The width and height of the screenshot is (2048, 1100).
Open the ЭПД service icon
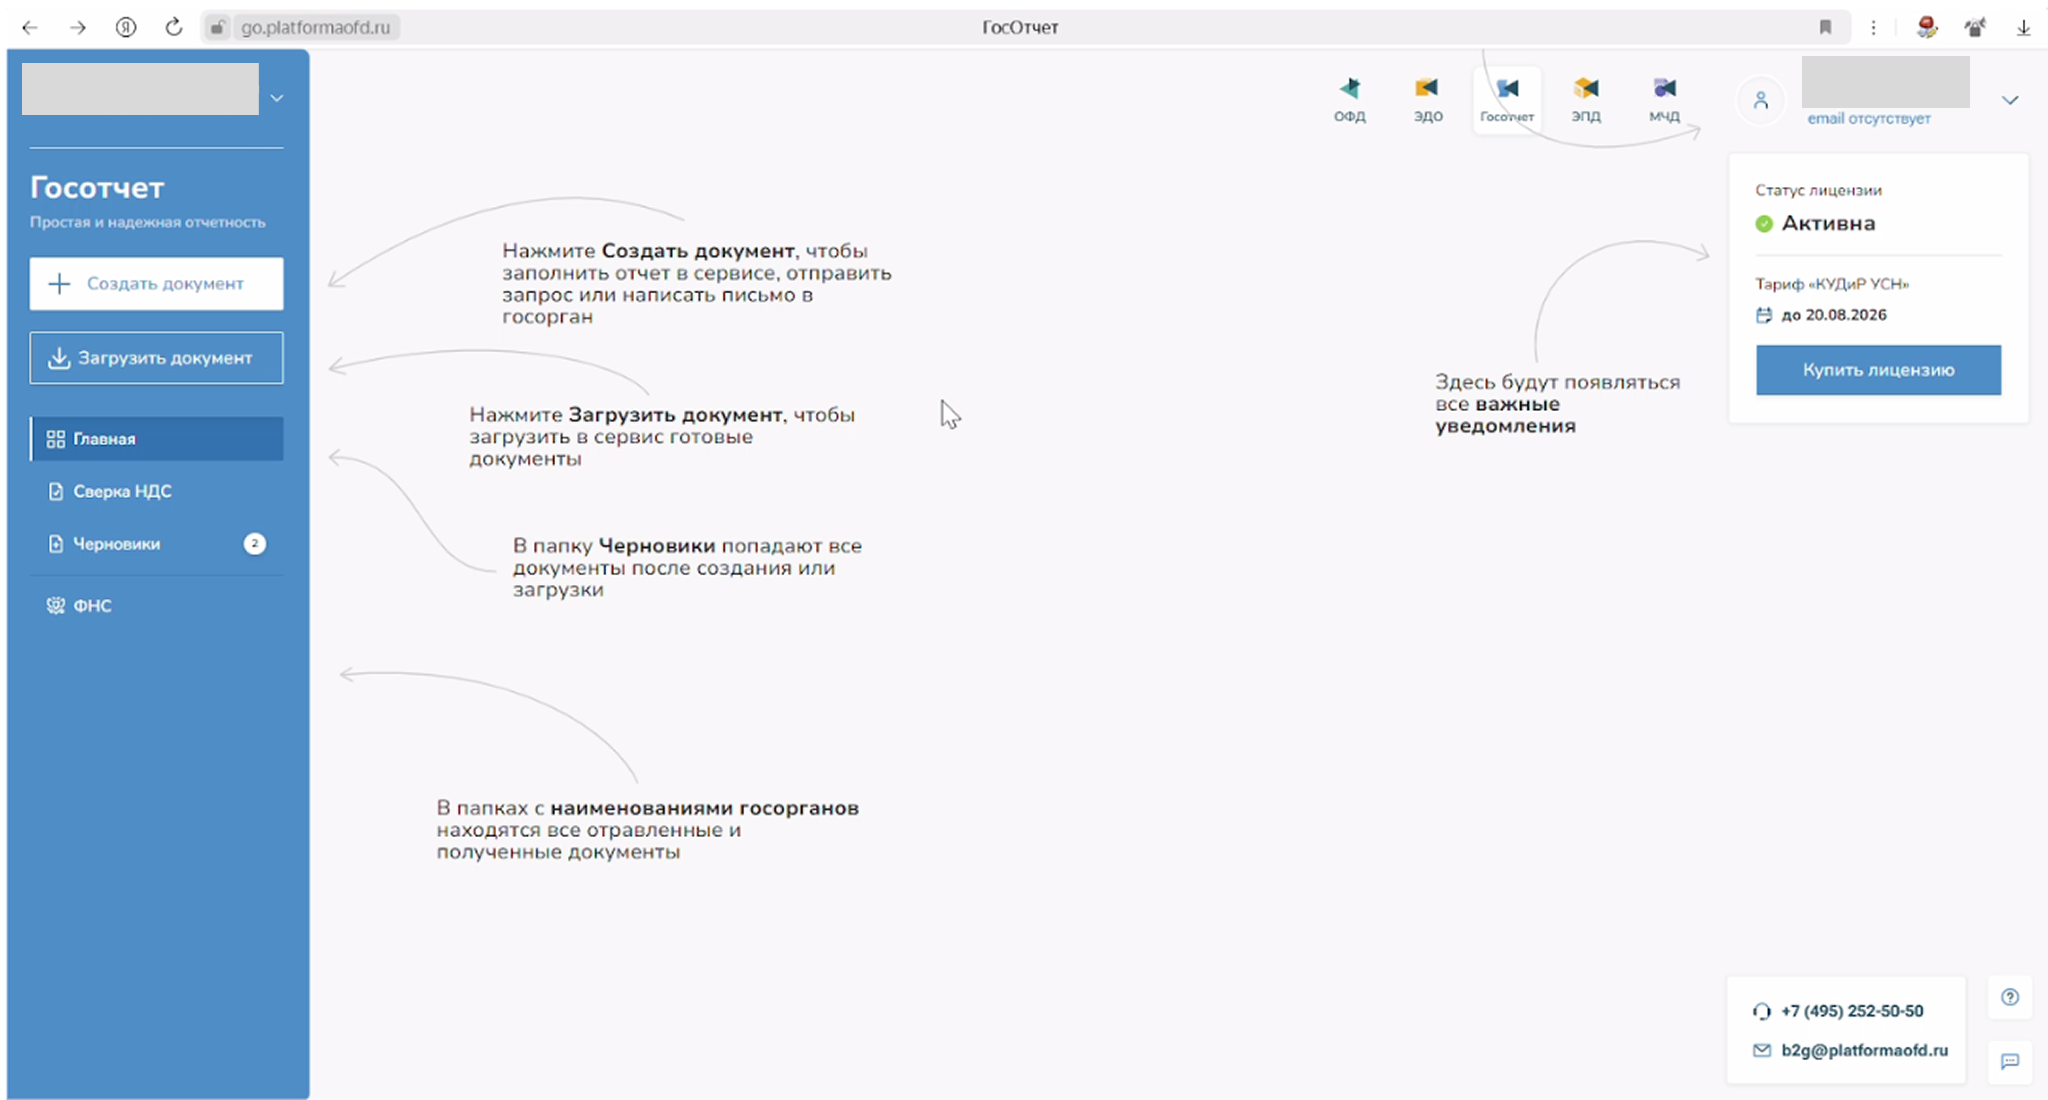tap(1585, 99)
